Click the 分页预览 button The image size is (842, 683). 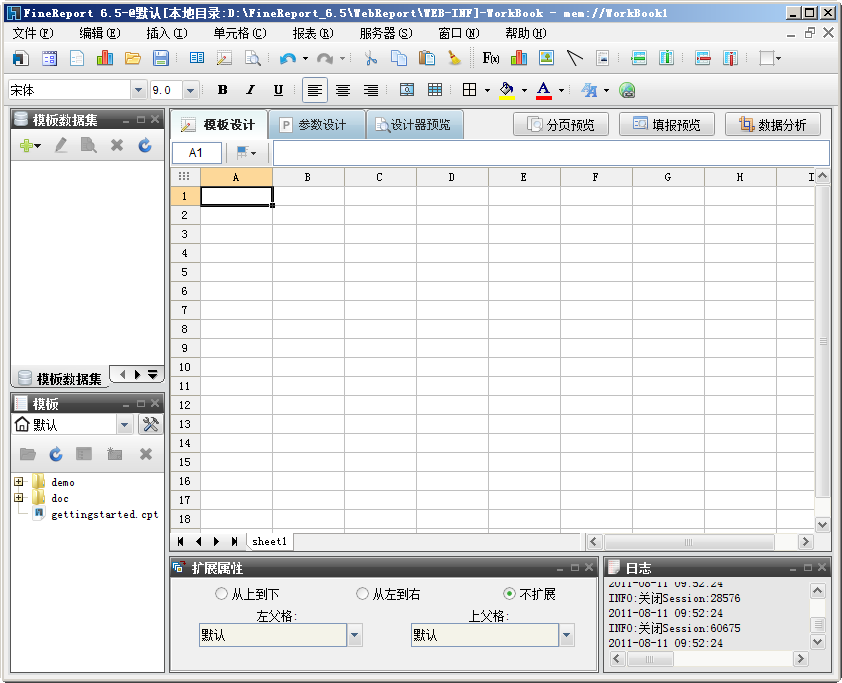[x=561, y=125]
